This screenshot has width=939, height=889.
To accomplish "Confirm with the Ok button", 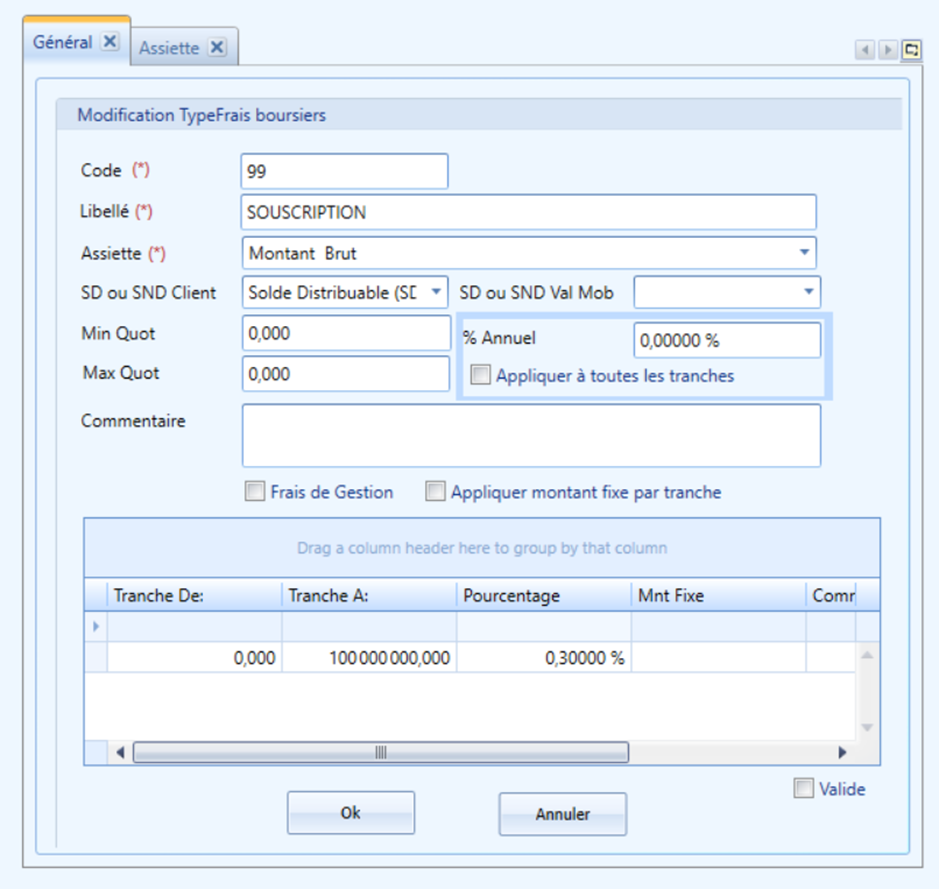I will click(351, 812).
